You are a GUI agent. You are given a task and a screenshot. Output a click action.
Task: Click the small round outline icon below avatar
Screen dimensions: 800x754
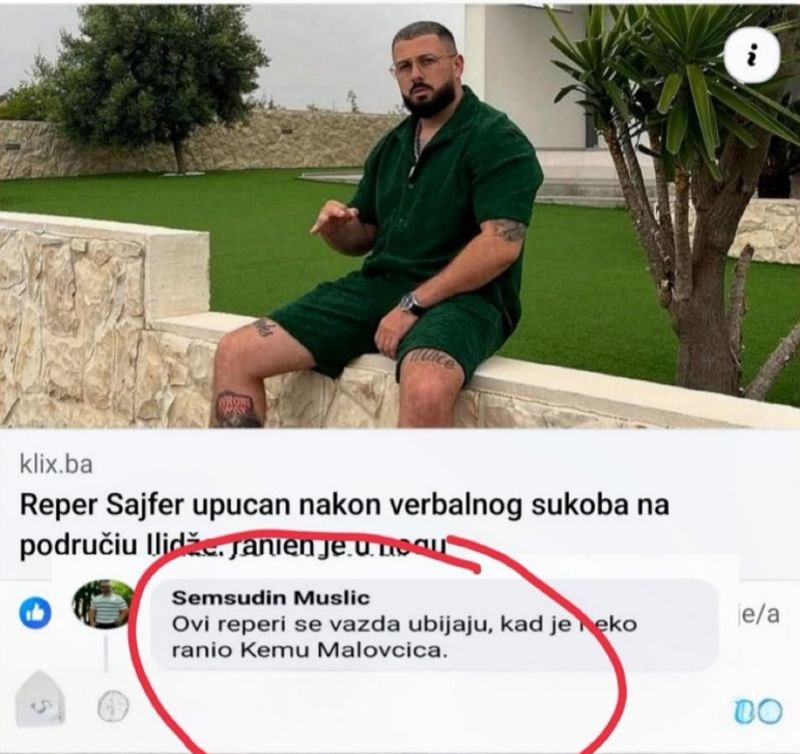(113, 707)
